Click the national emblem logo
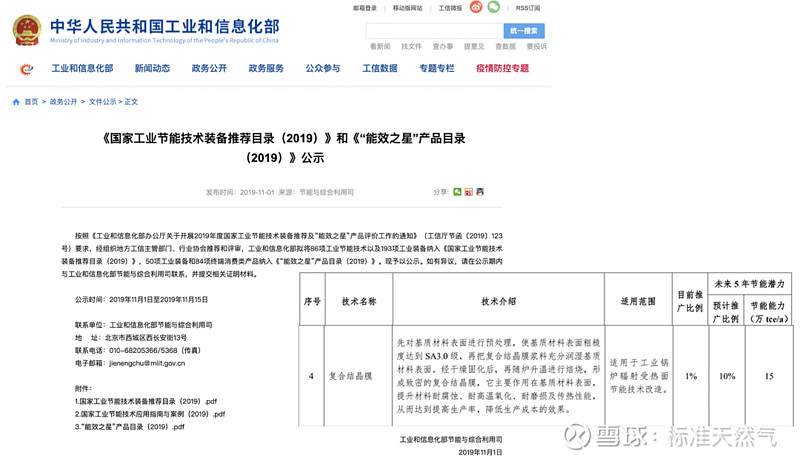The height and width of the screenshot is (461, 800). (27, 31)
